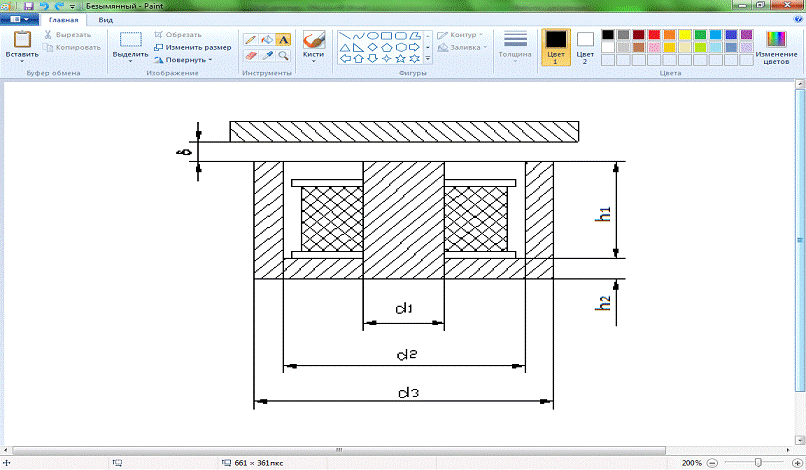Switch to the Вид tab
This screenshot has width=806, height=470.
[105, 19]
